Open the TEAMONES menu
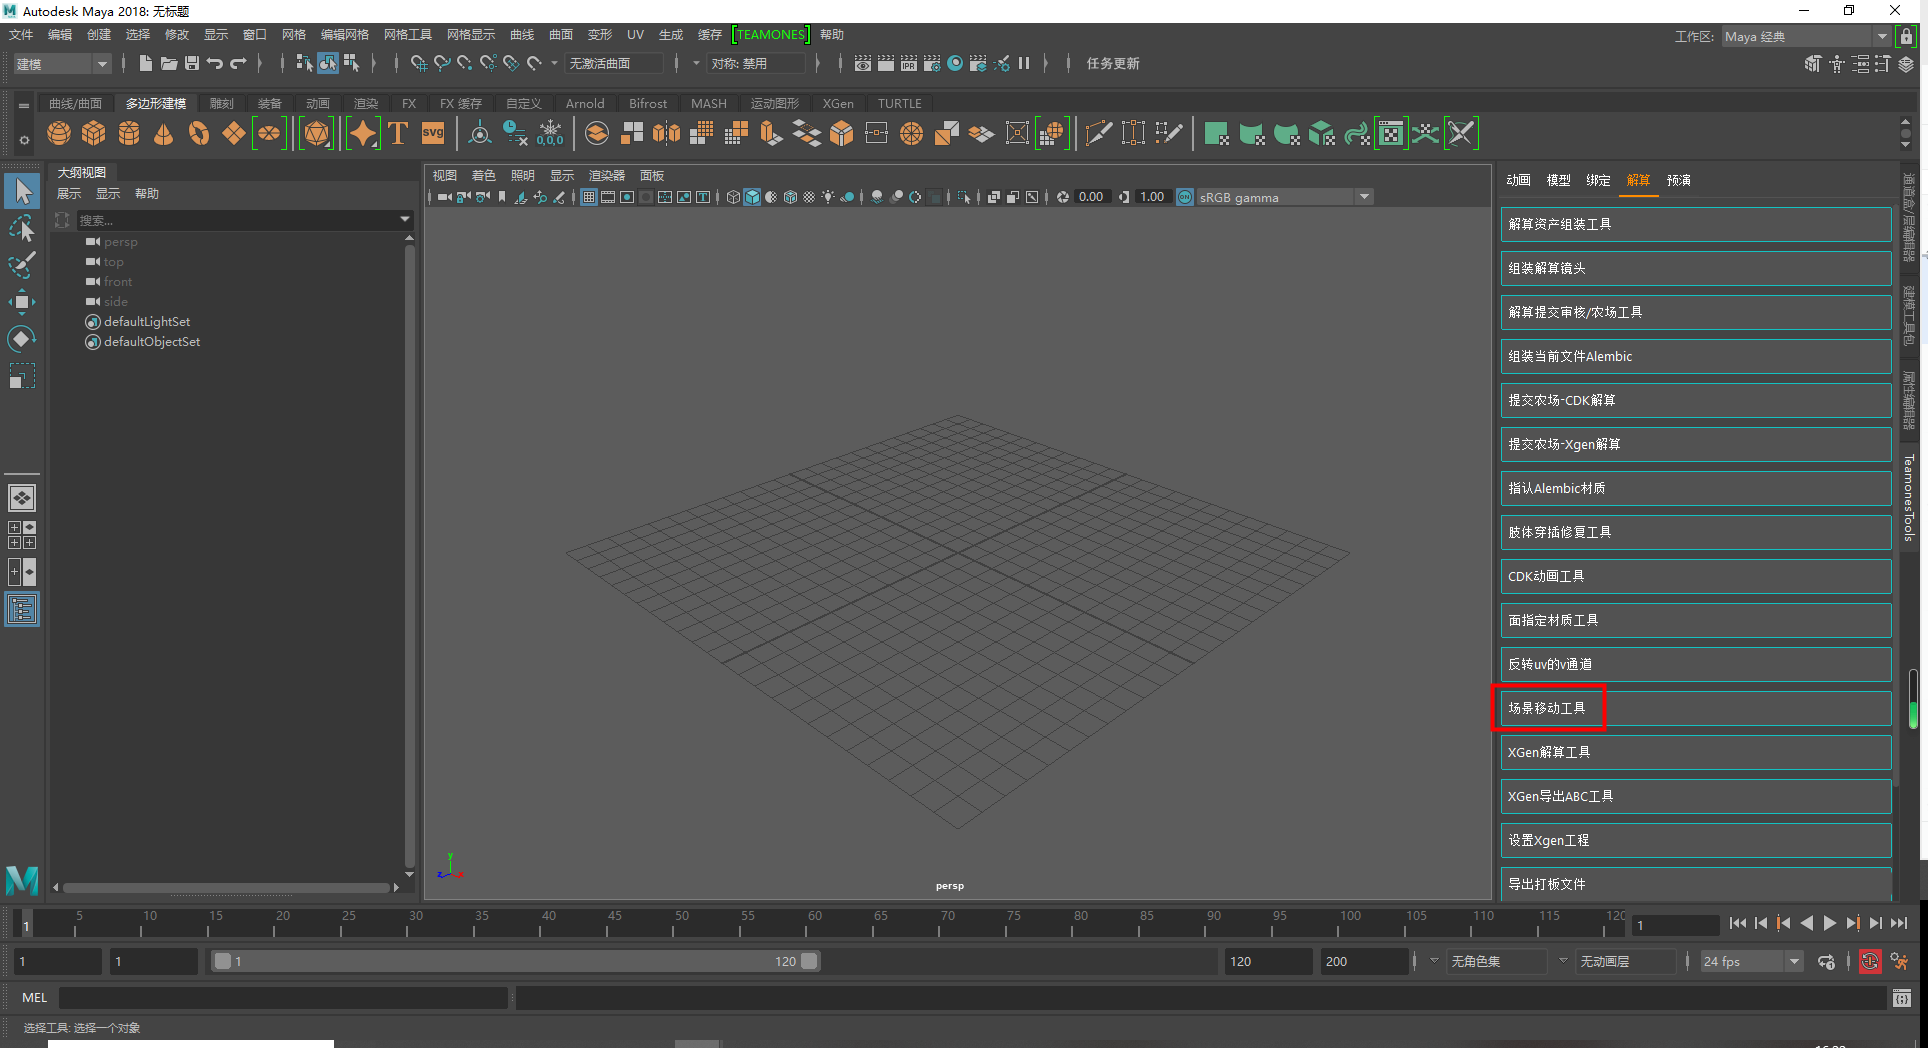1928x1048 pixels. pos(770,35)
